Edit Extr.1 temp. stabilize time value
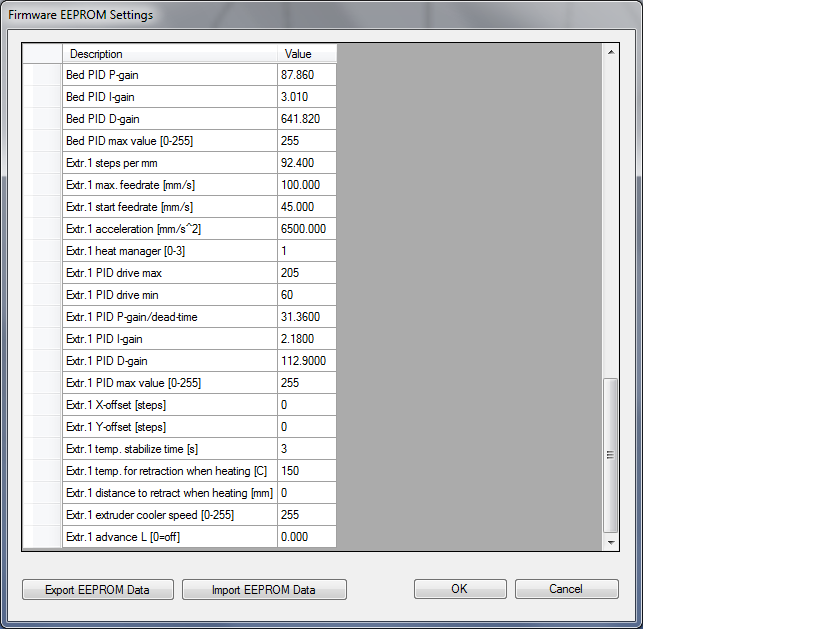 tap(306, 449)
